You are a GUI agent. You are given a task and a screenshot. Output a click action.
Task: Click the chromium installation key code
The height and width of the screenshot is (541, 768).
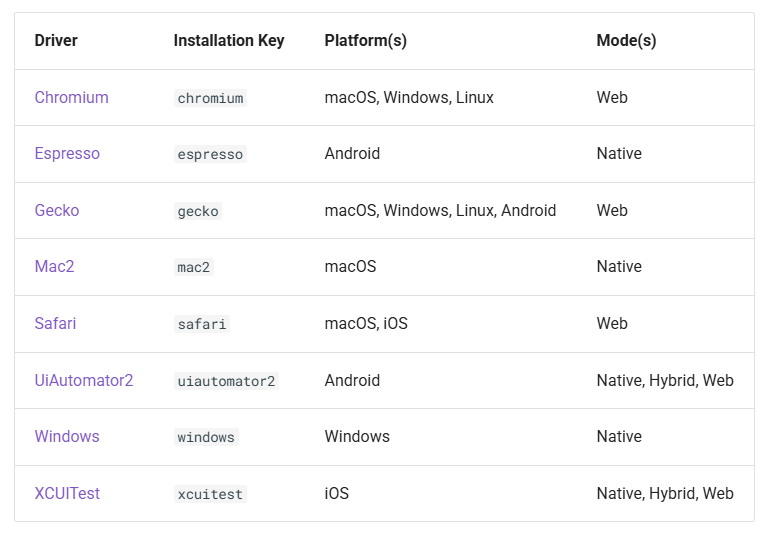pos(210,98)
